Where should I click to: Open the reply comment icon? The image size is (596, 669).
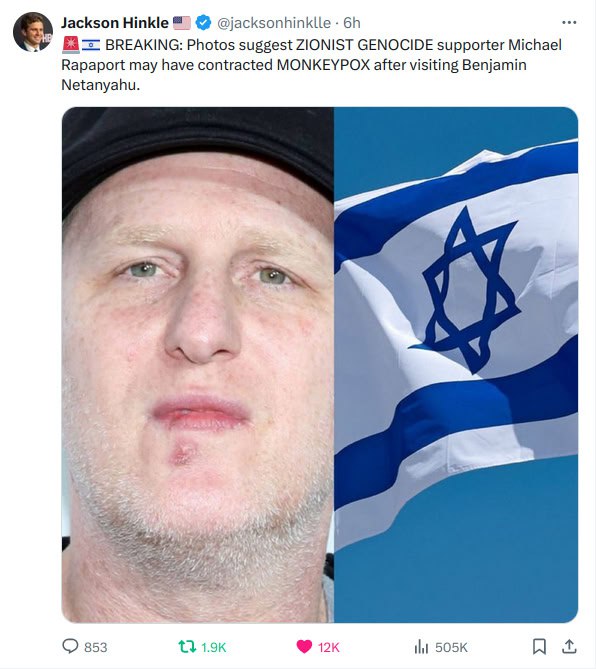click(x=70, y=646)
